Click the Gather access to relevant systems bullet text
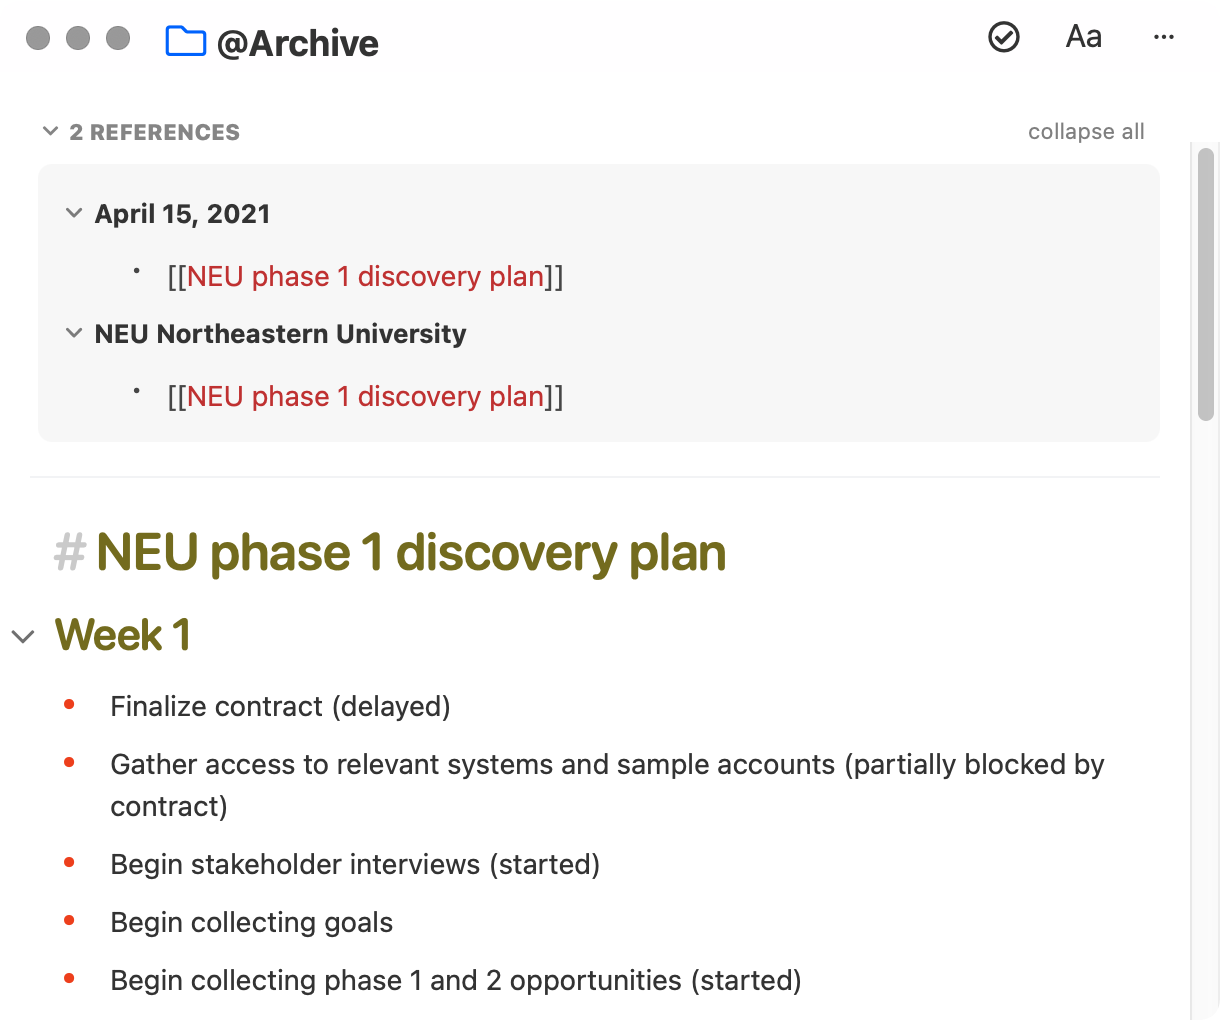This screenshot has height=1020, width=1220. point(607,785)
